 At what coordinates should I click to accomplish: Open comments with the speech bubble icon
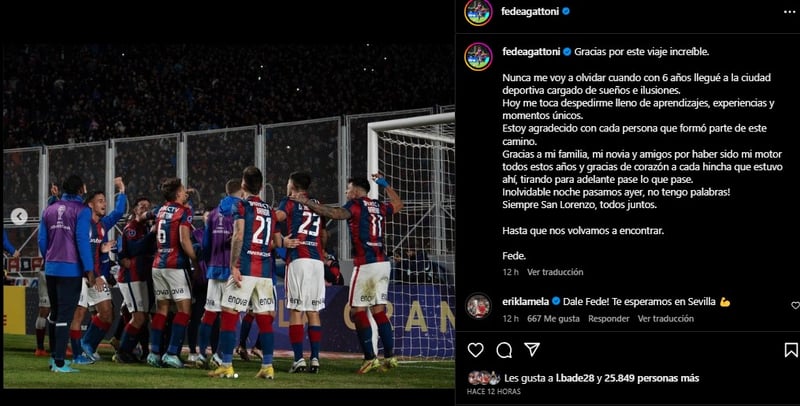pyautogui.click(x=504, y=350)
